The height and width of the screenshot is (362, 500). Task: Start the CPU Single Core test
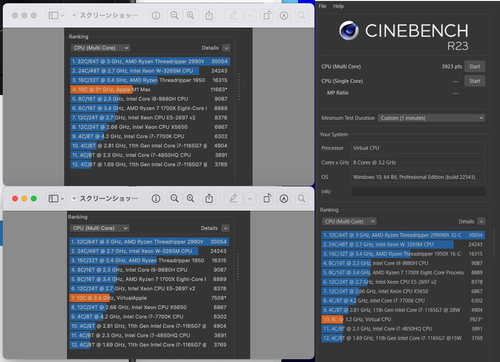point(475,81)
